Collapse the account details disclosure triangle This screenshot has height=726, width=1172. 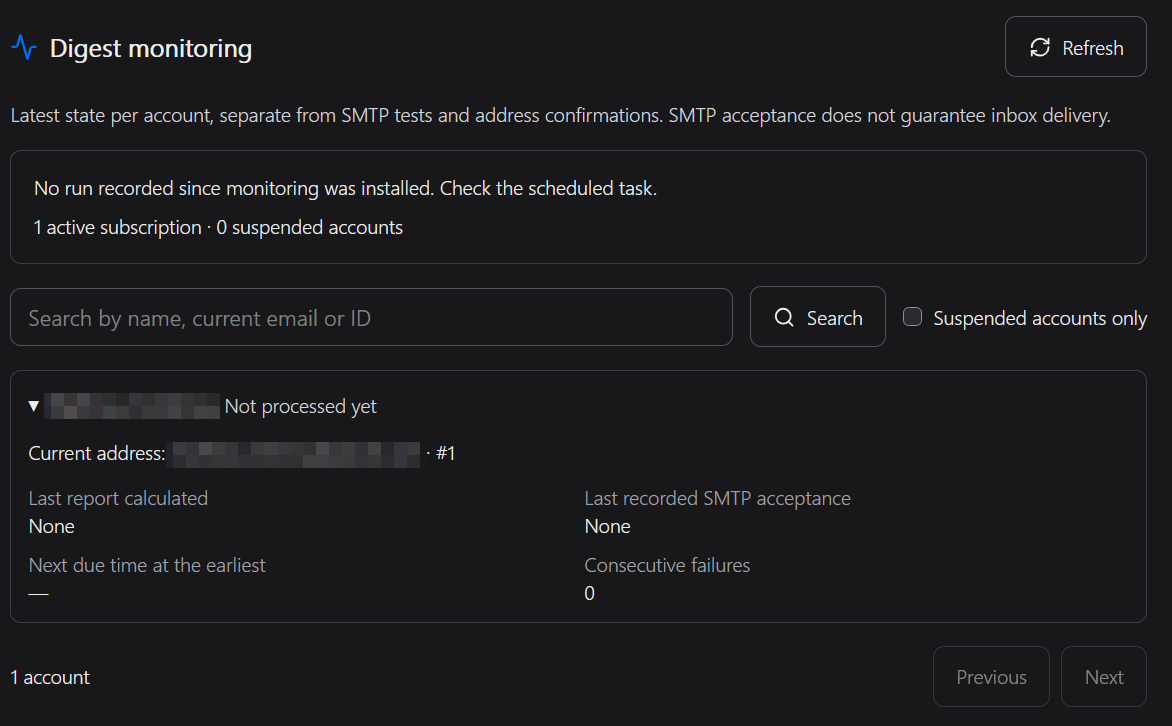(x=34, y=406)
